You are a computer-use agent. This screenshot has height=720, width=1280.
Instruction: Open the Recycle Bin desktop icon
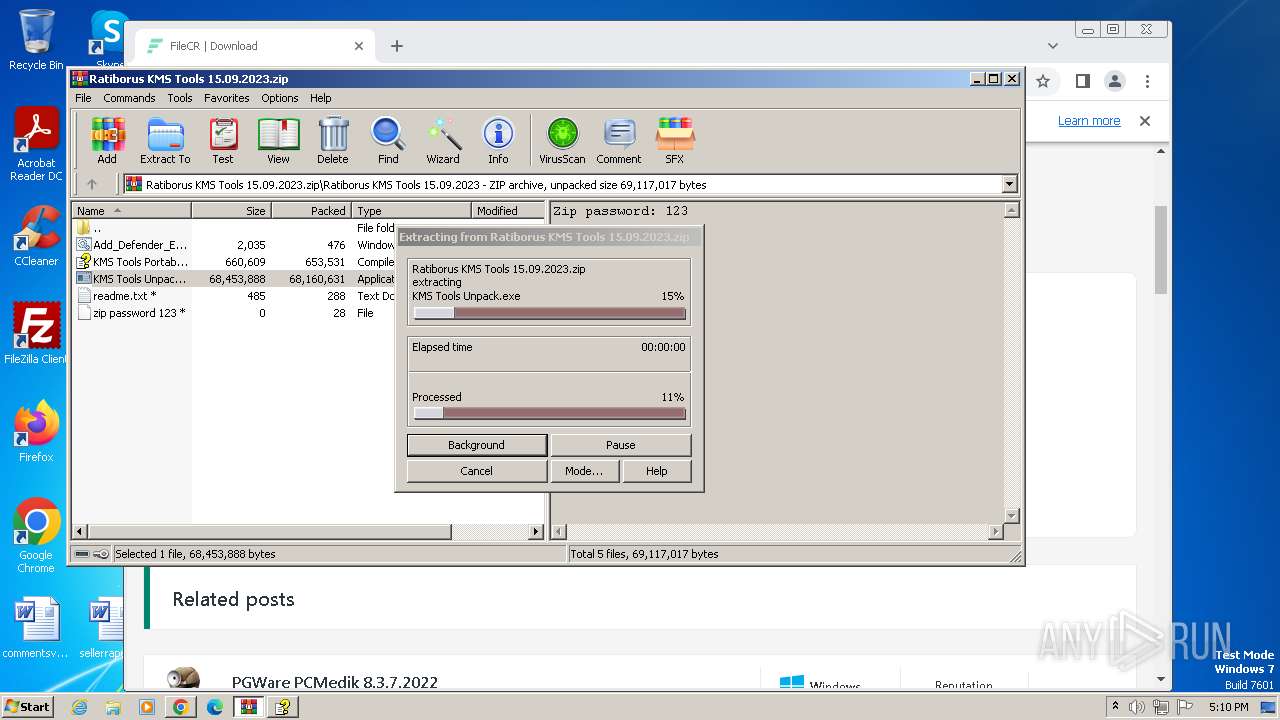36,40
